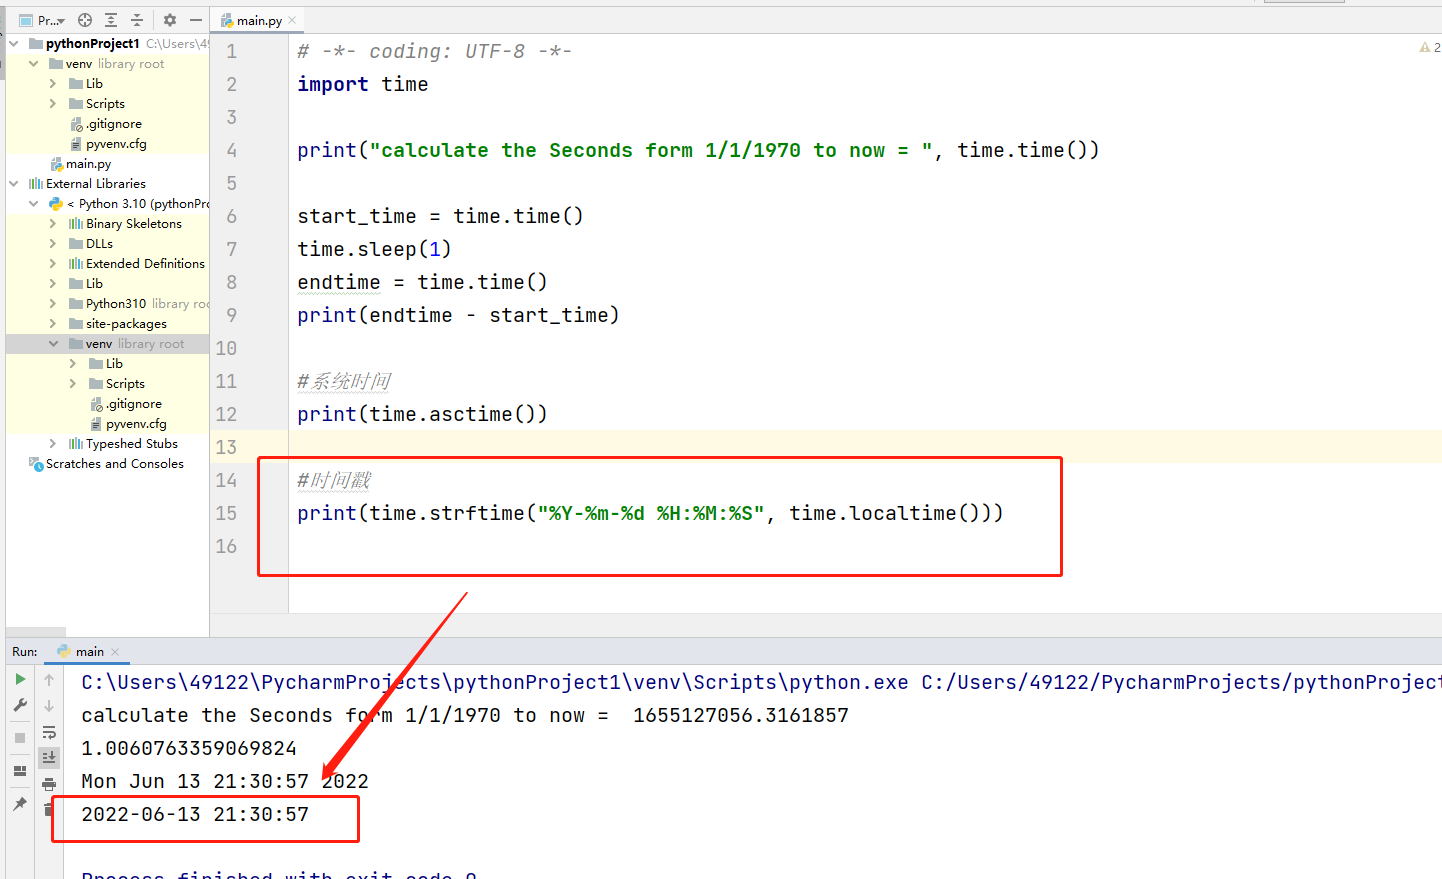Open Project panel gear options
Image resolution: width=1442 pixels, height=879 pixels.
pyautogui.click(x=170, y=20)
